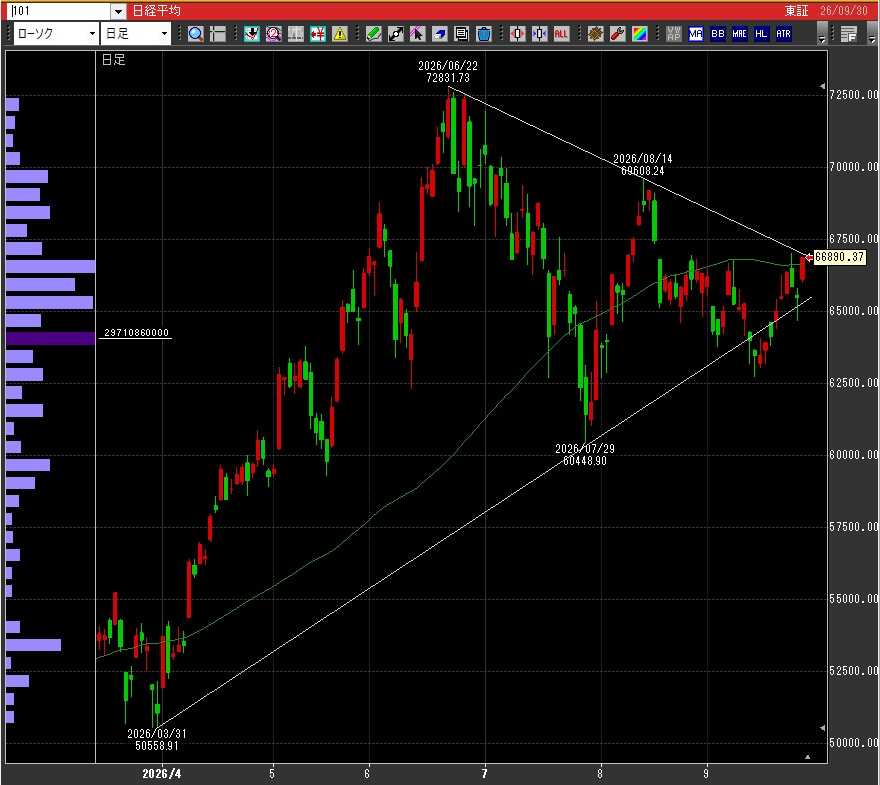This screenshot has width=880, height=785.
Task: Click the magnifier icon with number 2
Action: click(274, 34)
